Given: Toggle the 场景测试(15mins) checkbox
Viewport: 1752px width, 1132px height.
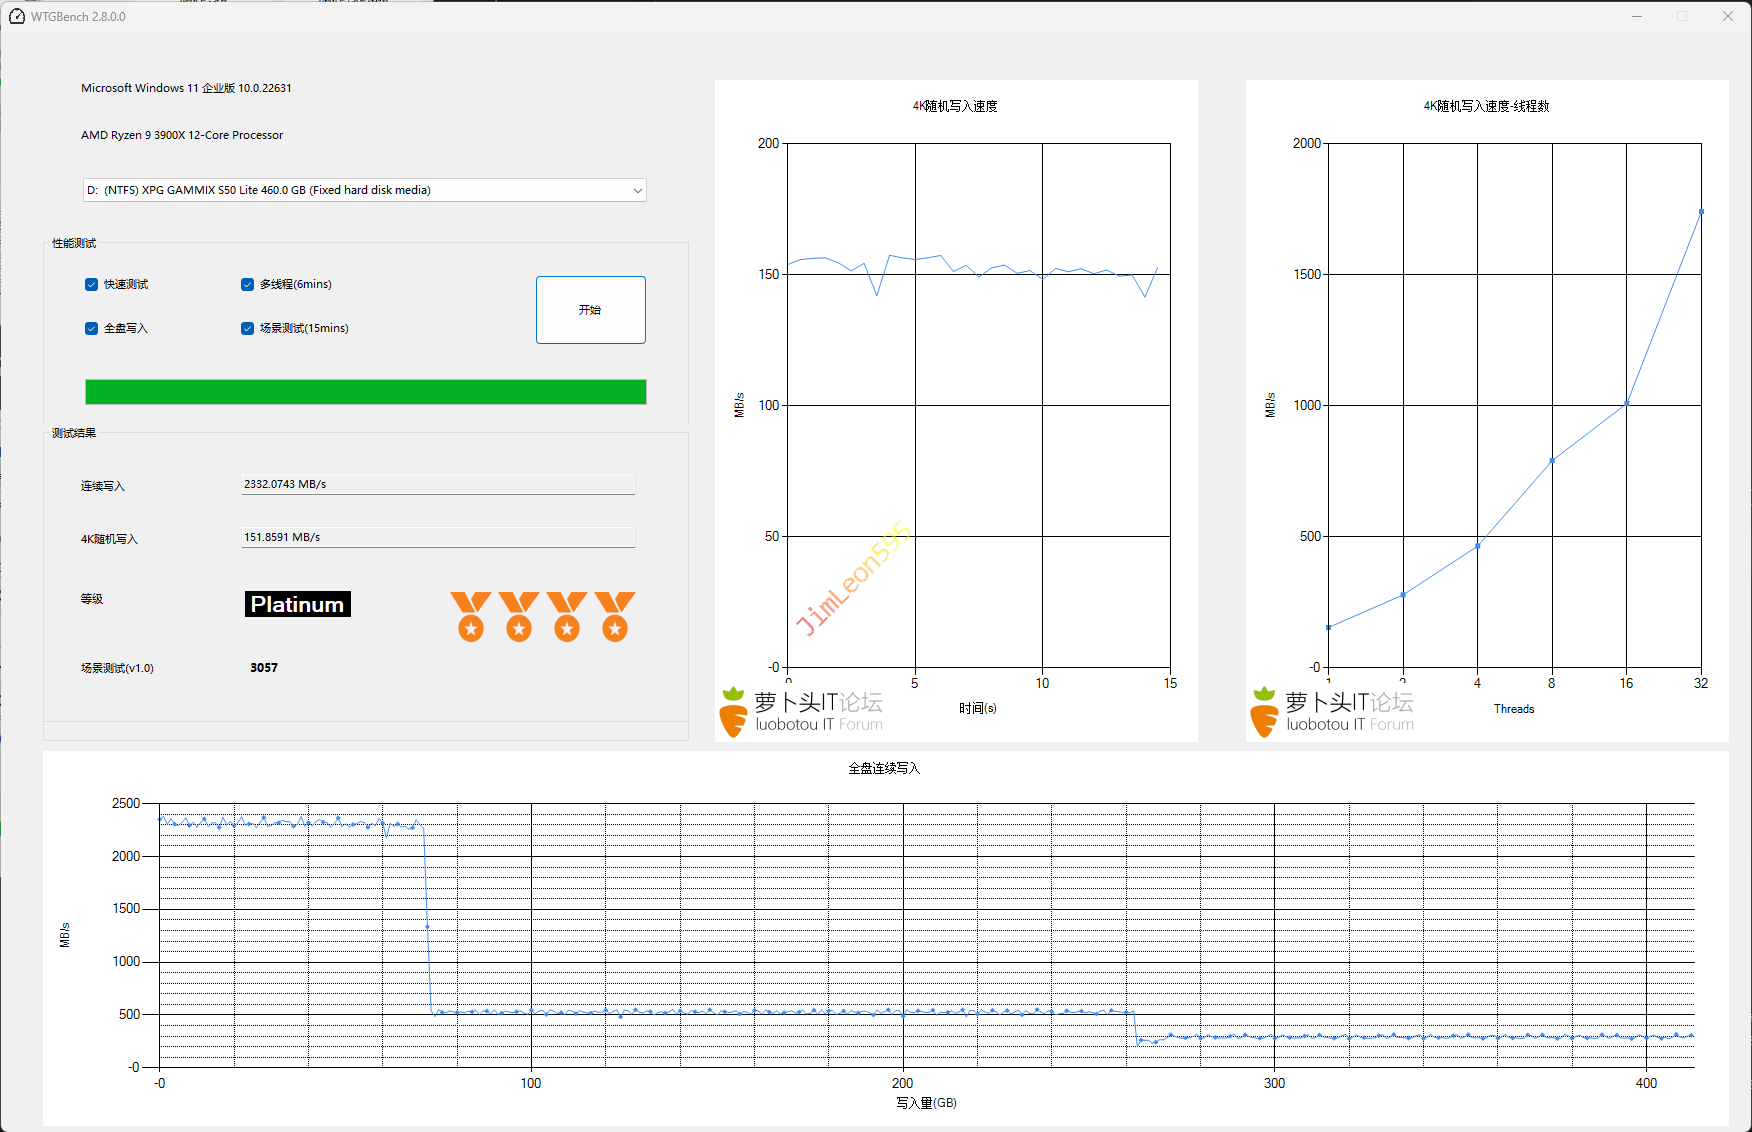Looking at the screenshot, I should [x=248, y=329].
